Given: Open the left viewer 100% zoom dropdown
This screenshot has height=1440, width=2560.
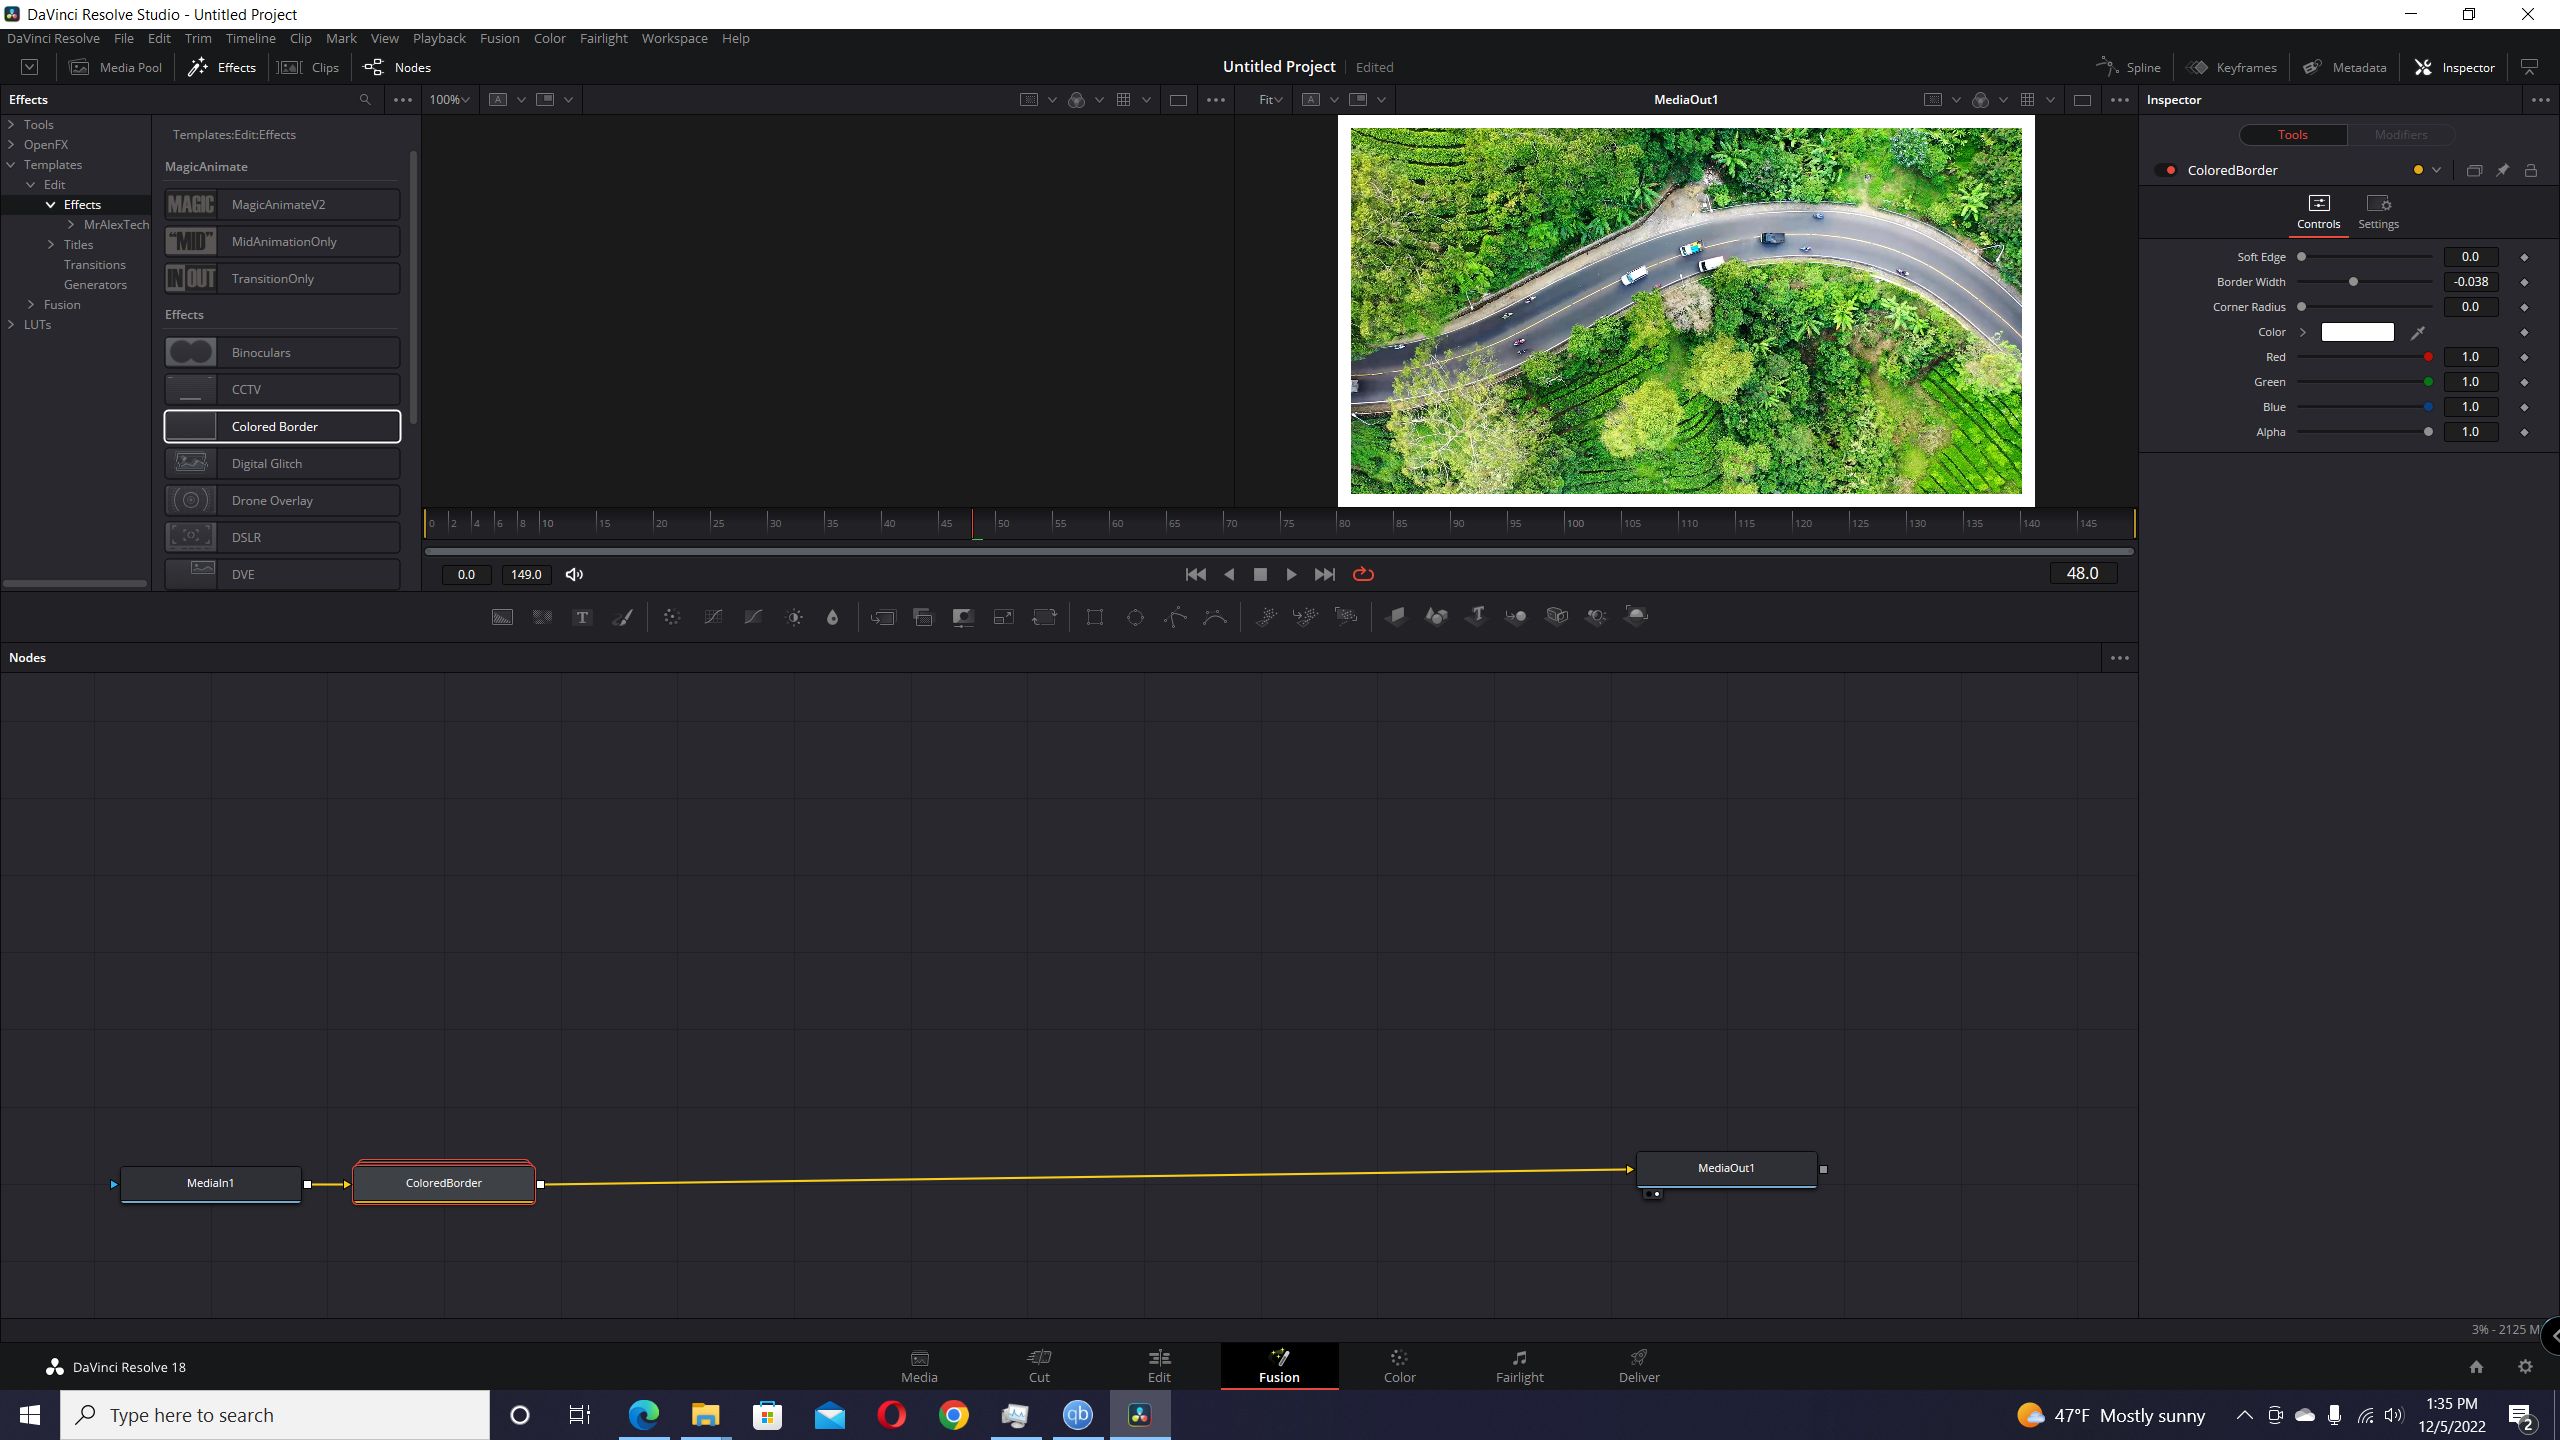Looking at the screenshot, I should pos(449,100).
